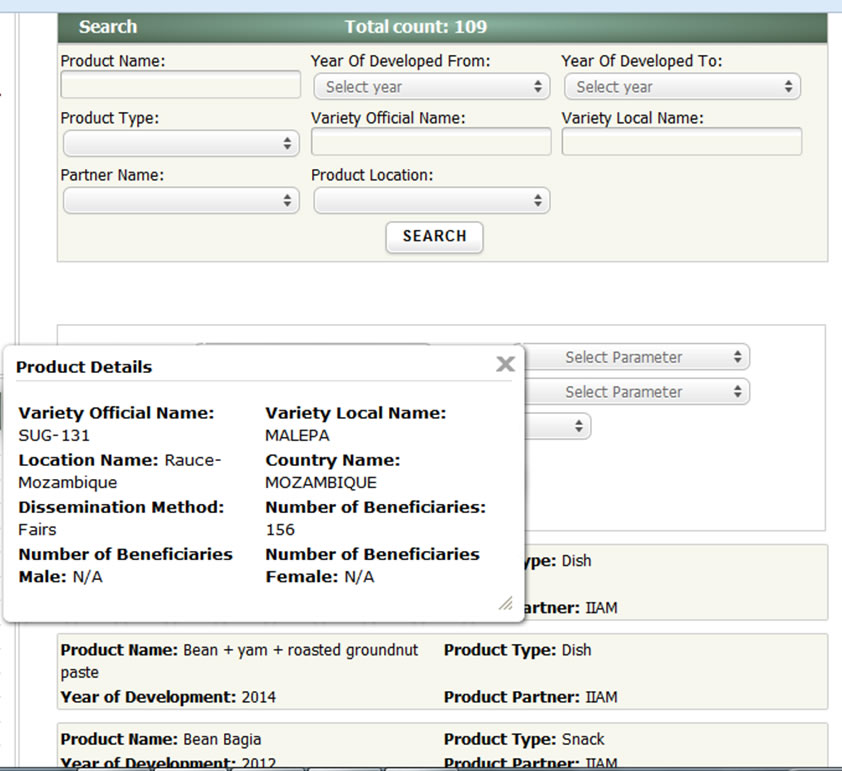Screen dimensions: 842x771
Task: Click the dropdown partly hidden beneath Select Parameter
Action: (x=558, y=426)
